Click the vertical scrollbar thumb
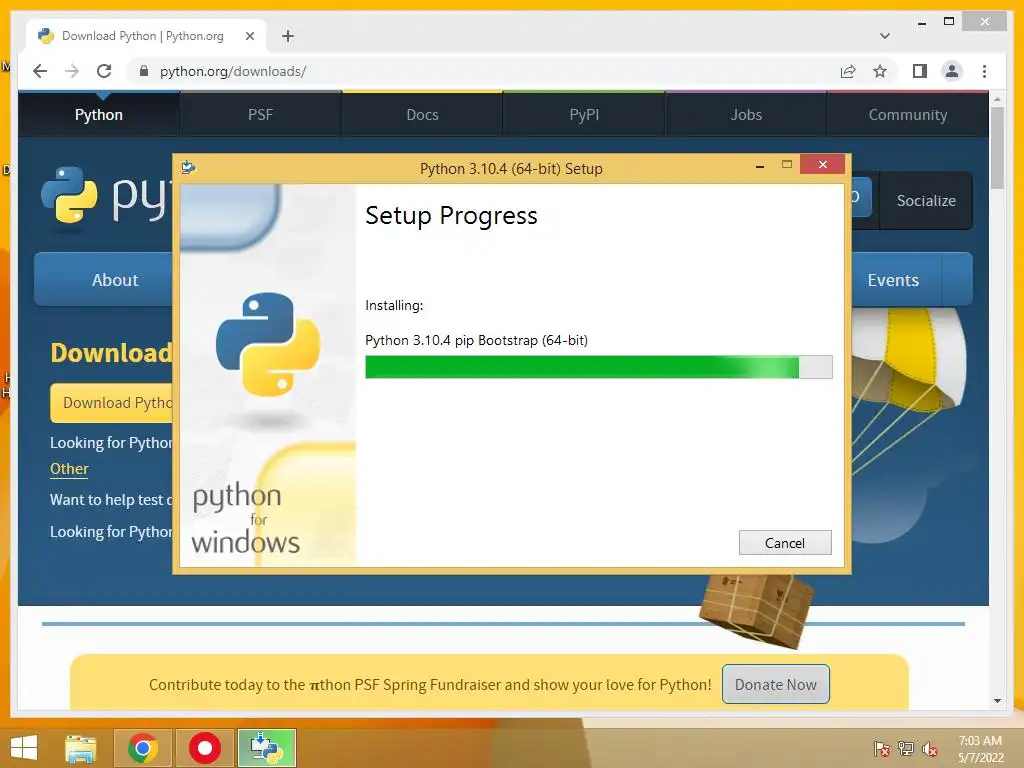 tap(997, 148)
